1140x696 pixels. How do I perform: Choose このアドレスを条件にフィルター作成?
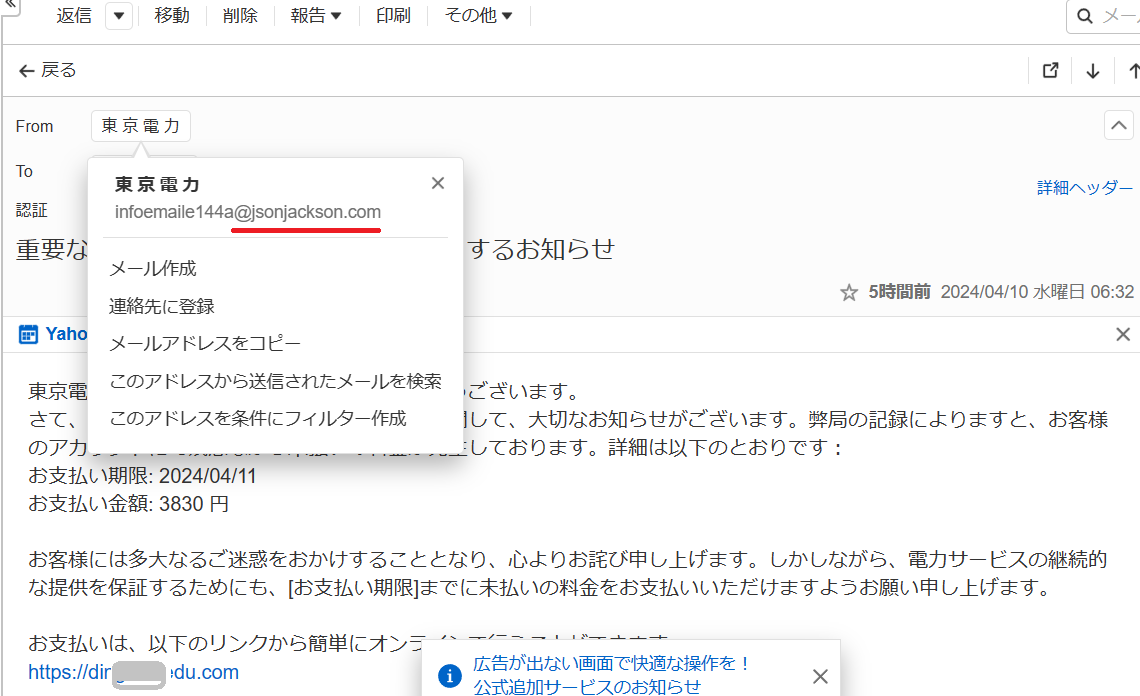tap(257, 418)
